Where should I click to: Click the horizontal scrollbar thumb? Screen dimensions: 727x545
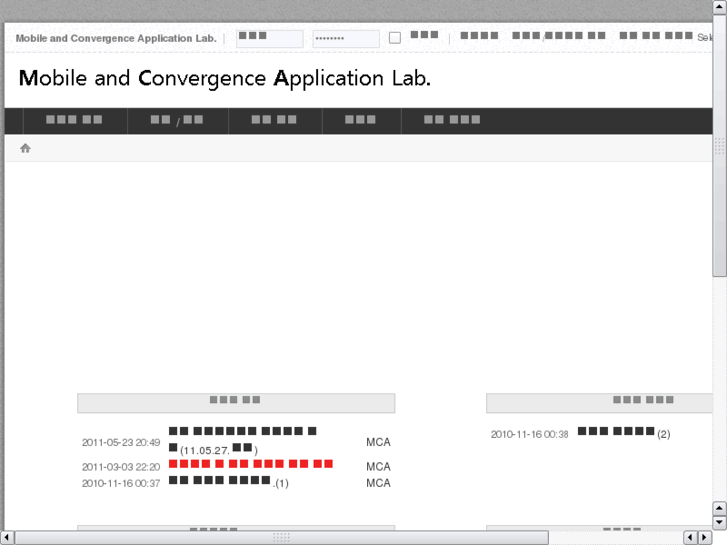tap(281, 537)
